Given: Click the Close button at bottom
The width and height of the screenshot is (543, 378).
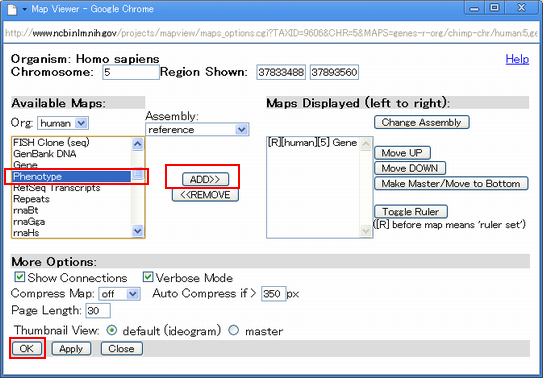Looking at the screenshot, I should coord(121,349).
